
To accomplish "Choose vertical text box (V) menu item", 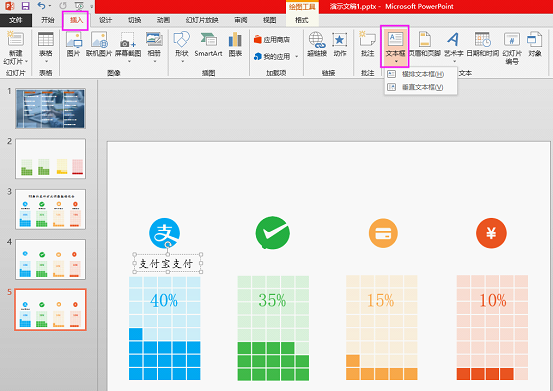I will coord(421,87).
